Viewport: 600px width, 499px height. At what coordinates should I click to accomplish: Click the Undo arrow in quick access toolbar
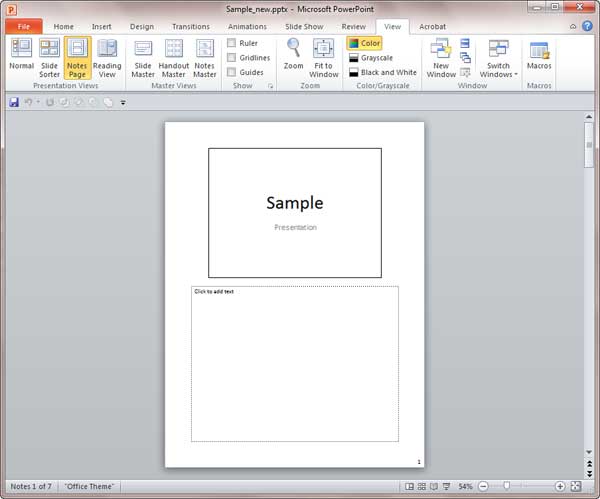pyautogui.click(x=28, y=102)
